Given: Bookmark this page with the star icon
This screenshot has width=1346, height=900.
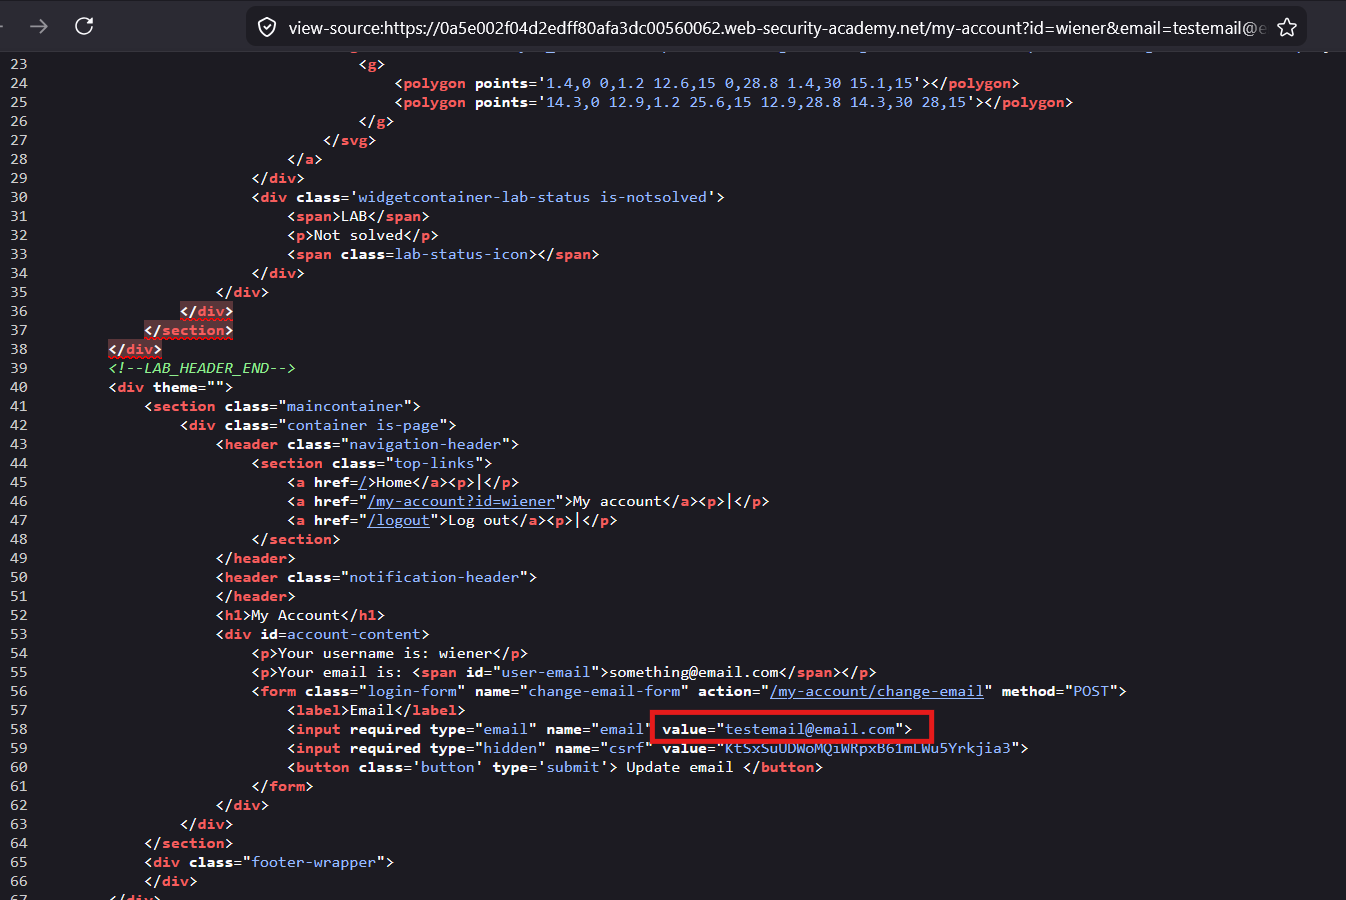Looking at the screenshot, I should pos(1287,27).
